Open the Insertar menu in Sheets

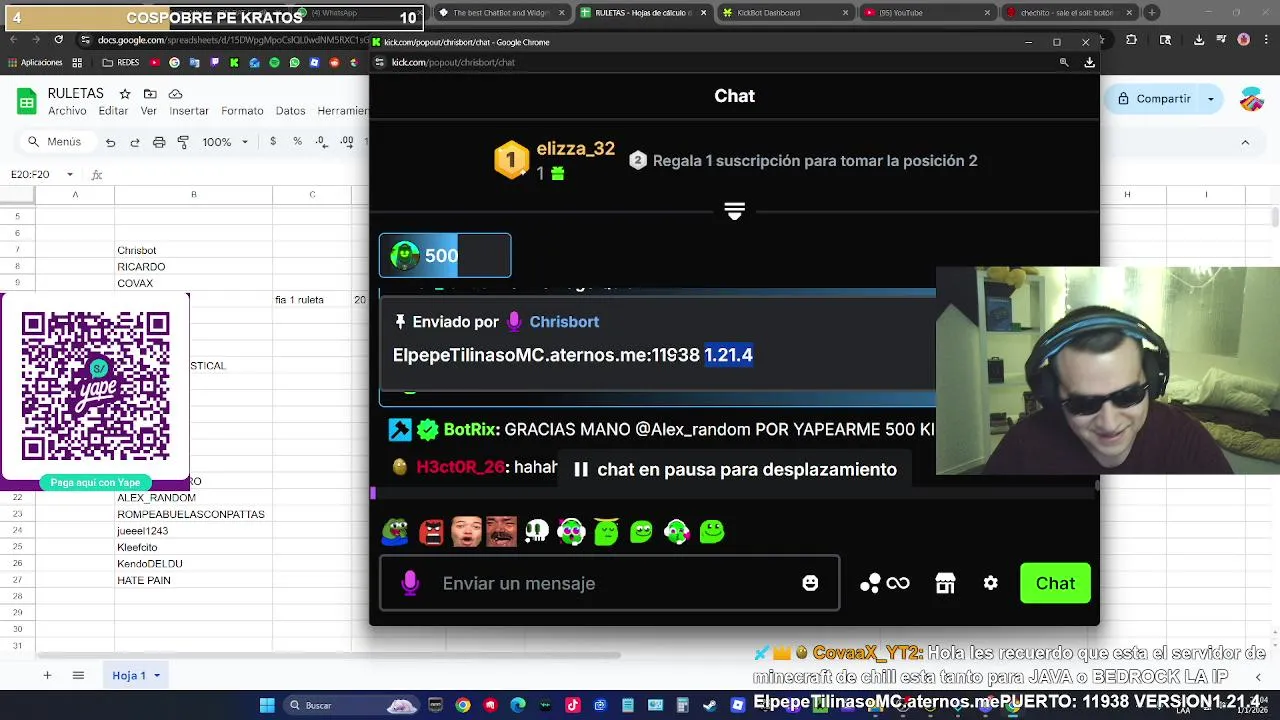coord(189,111)
